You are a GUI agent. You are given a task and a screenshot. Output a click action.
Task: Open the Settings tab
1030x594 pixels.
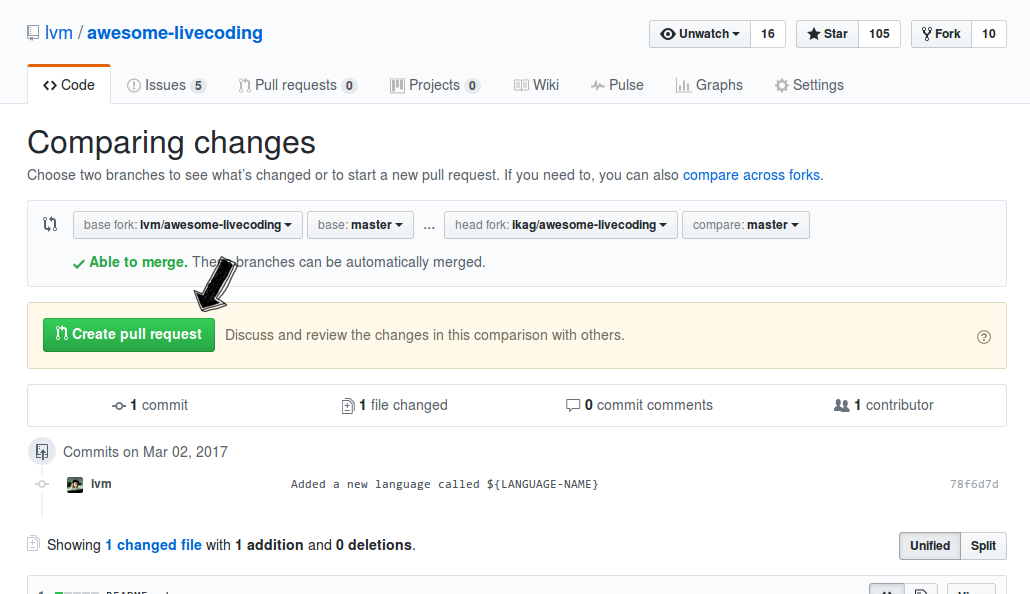coord(809,85)
